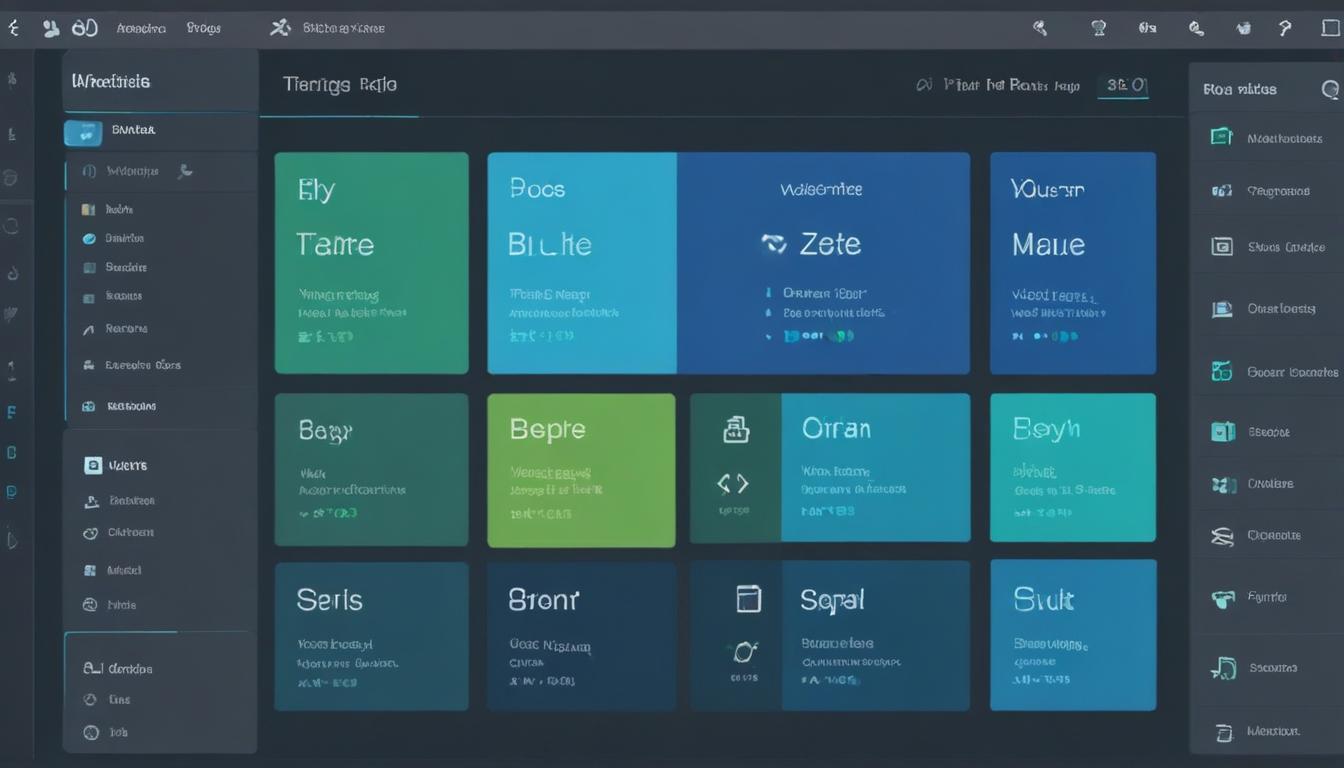Collapse the AI section at the sidebar bottom
This screenshot has height=768, width=1344.
118,668
